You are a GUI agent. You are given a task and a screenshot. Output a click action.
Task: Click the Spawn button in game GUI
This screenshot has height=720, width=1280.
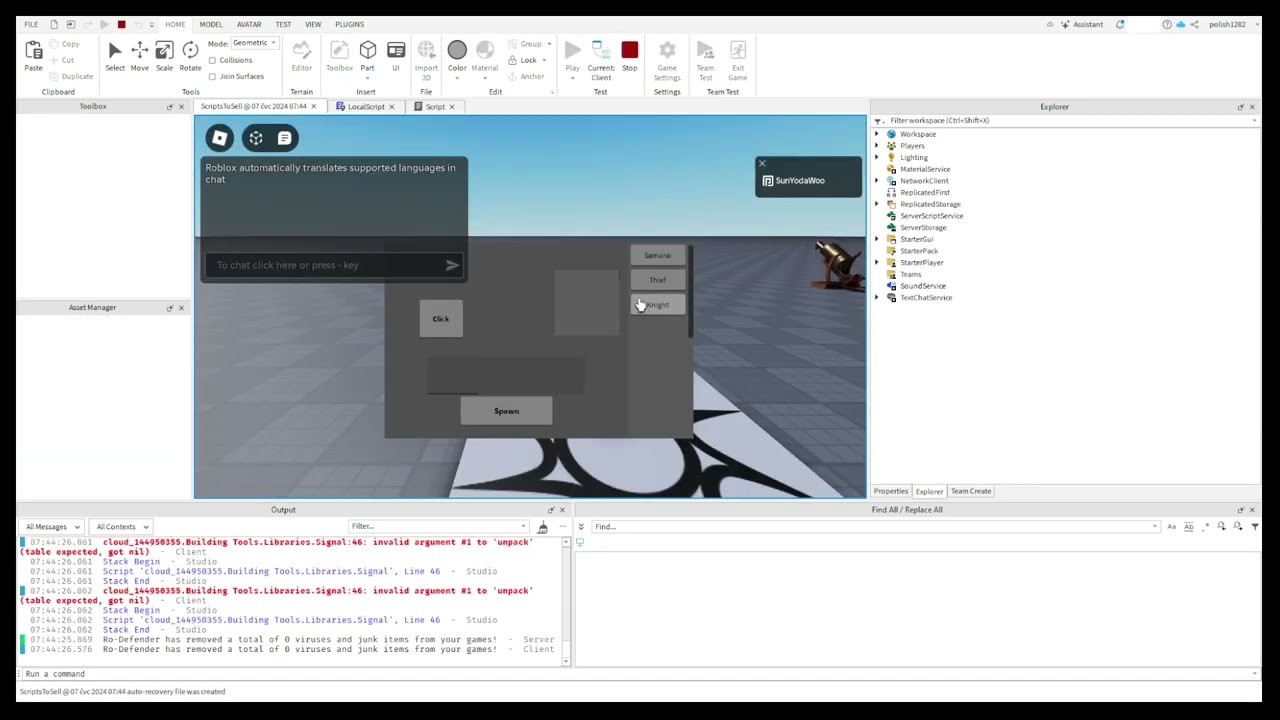coord(506,411)
